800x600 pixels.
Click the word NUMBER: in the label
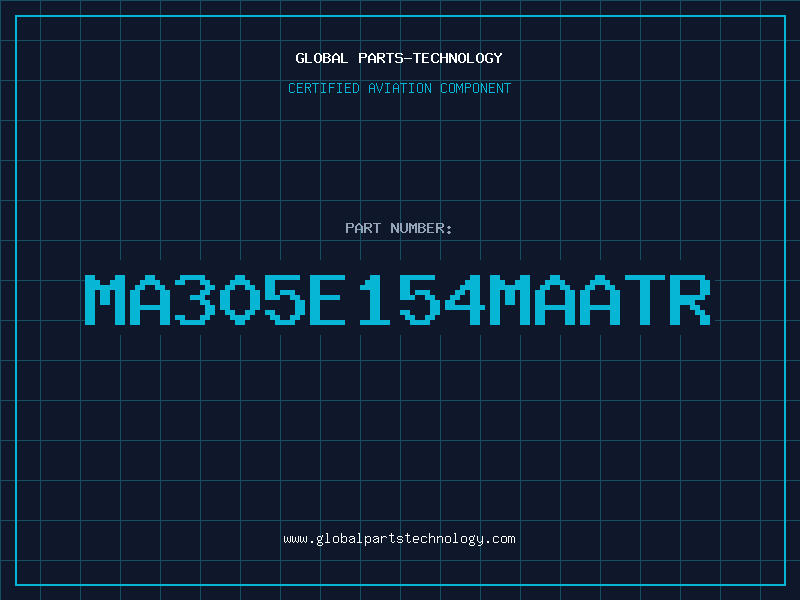(421, 228)
